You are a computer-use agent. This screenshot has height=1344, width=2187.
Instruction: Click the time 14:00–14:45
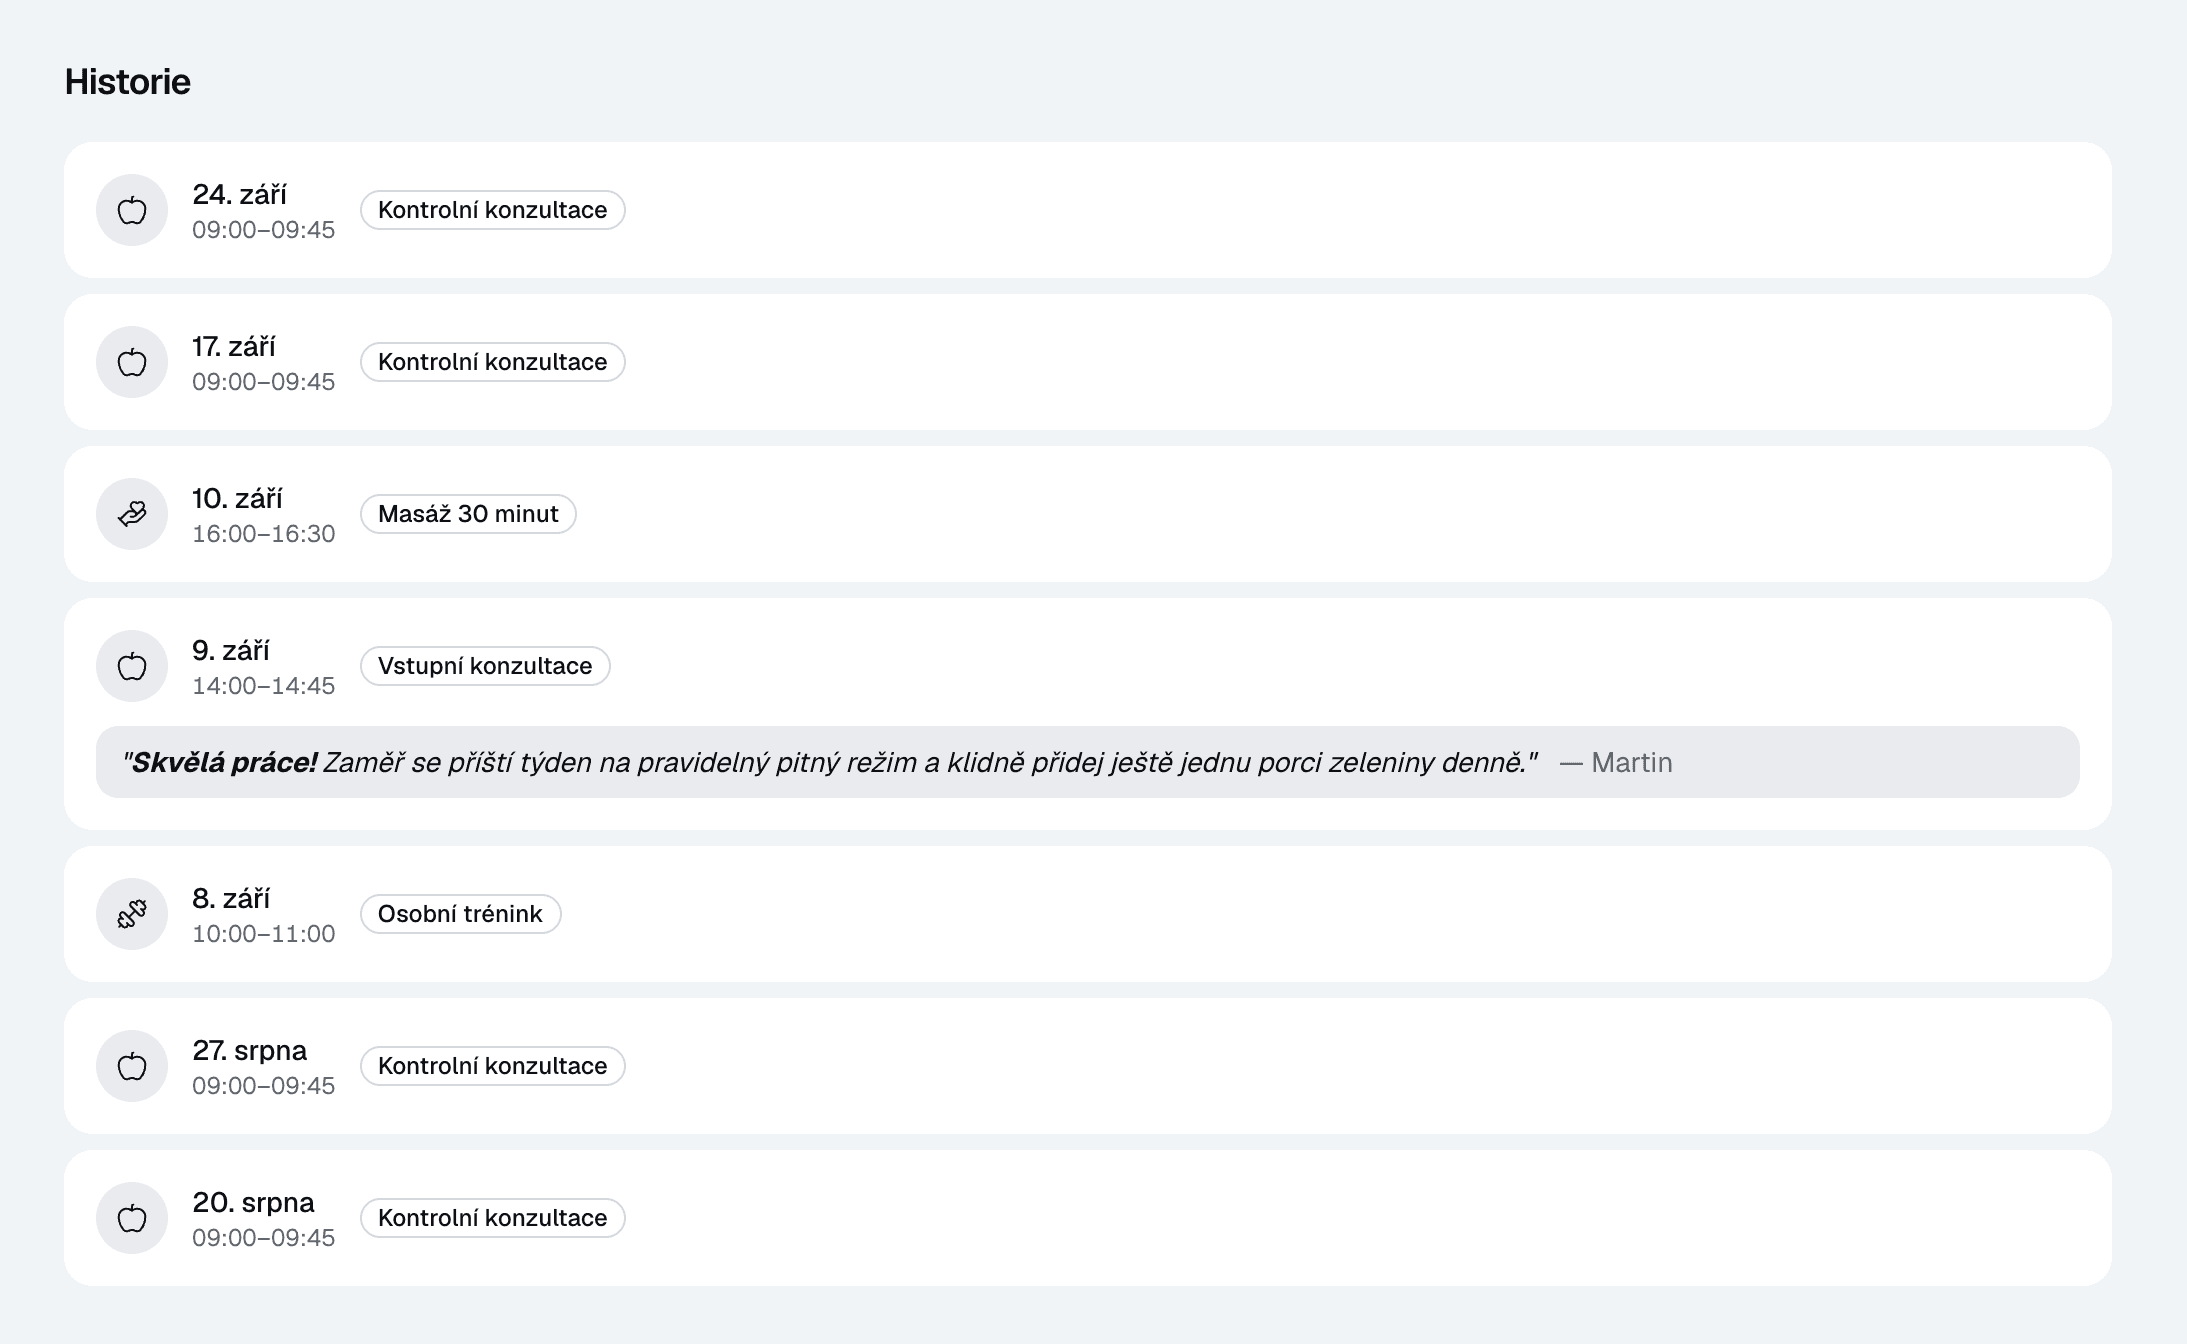(264, 686)
